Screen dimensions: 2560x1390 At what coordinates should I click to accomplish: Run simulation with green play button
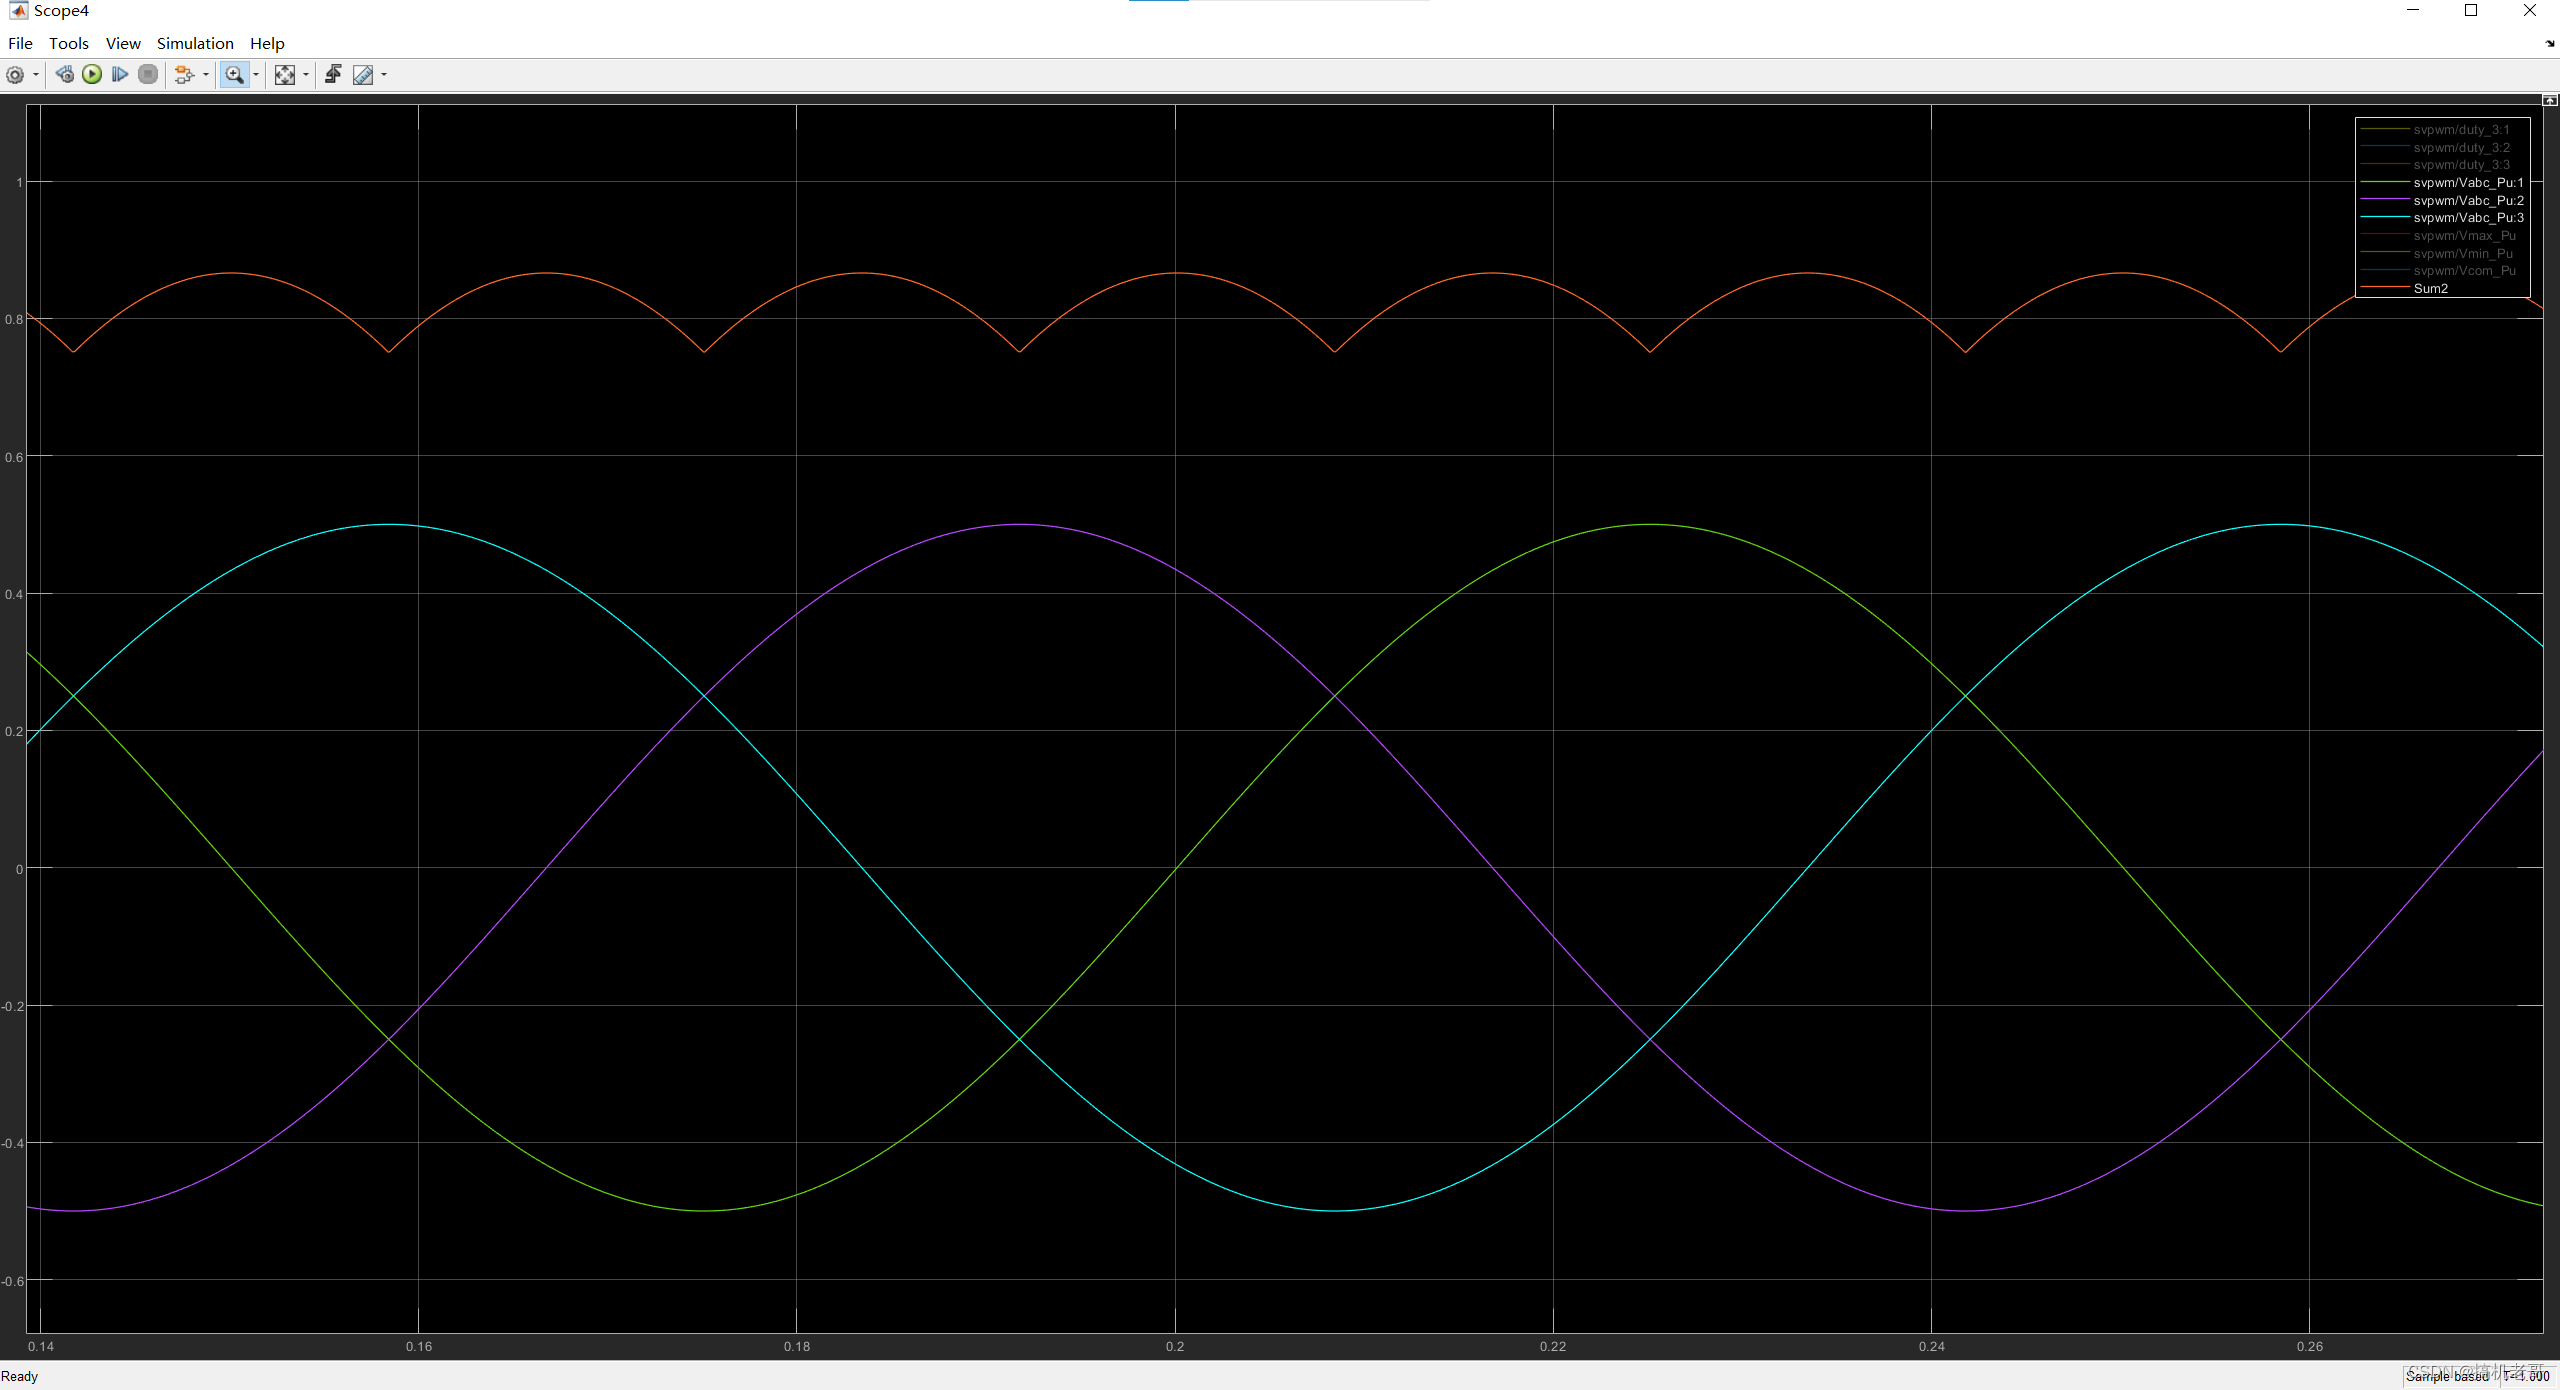click(92, 75)
